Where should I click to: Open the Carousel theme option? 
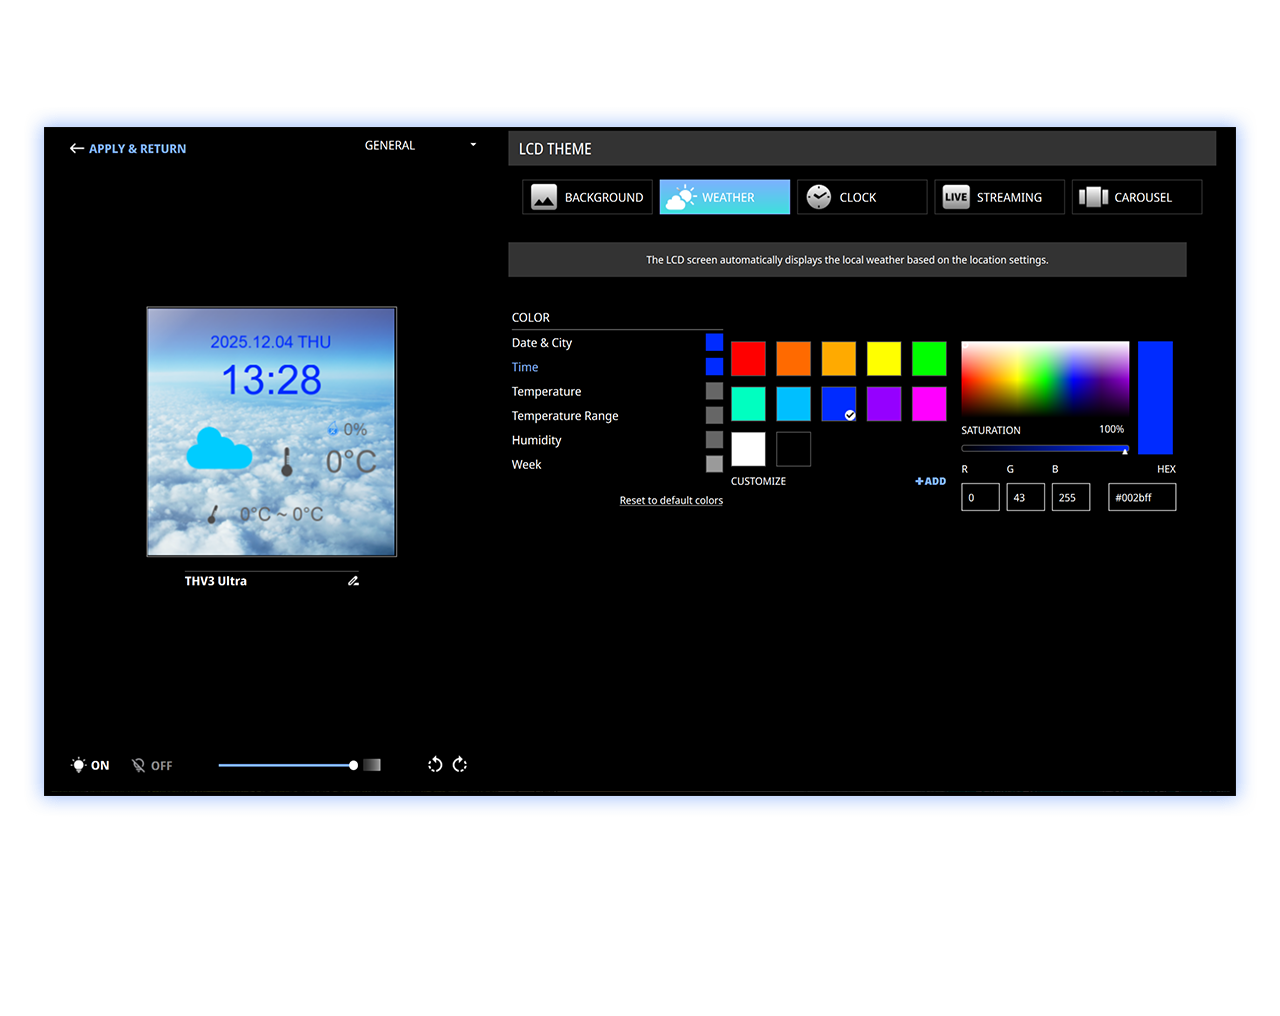[1136, 197]
